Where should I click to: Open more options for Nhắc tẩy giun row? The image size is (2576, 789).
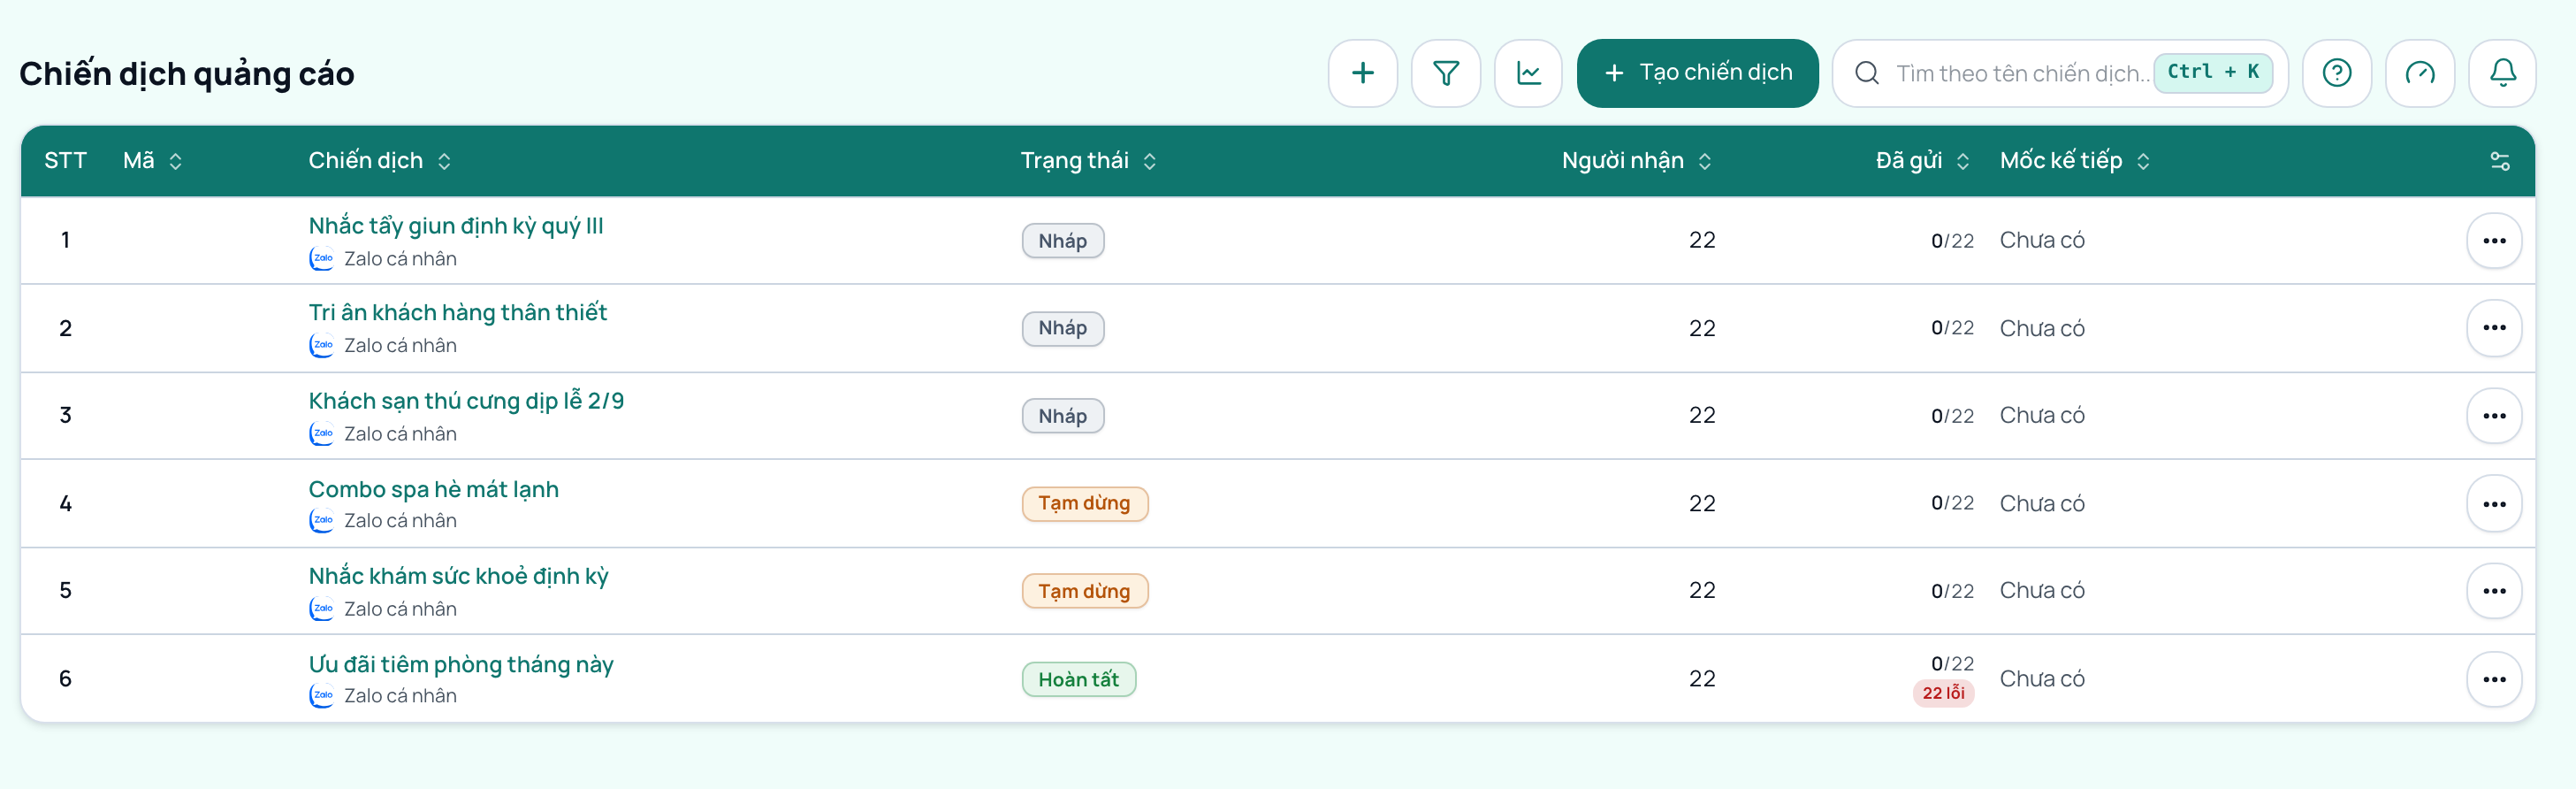(x=2494, y=240)
